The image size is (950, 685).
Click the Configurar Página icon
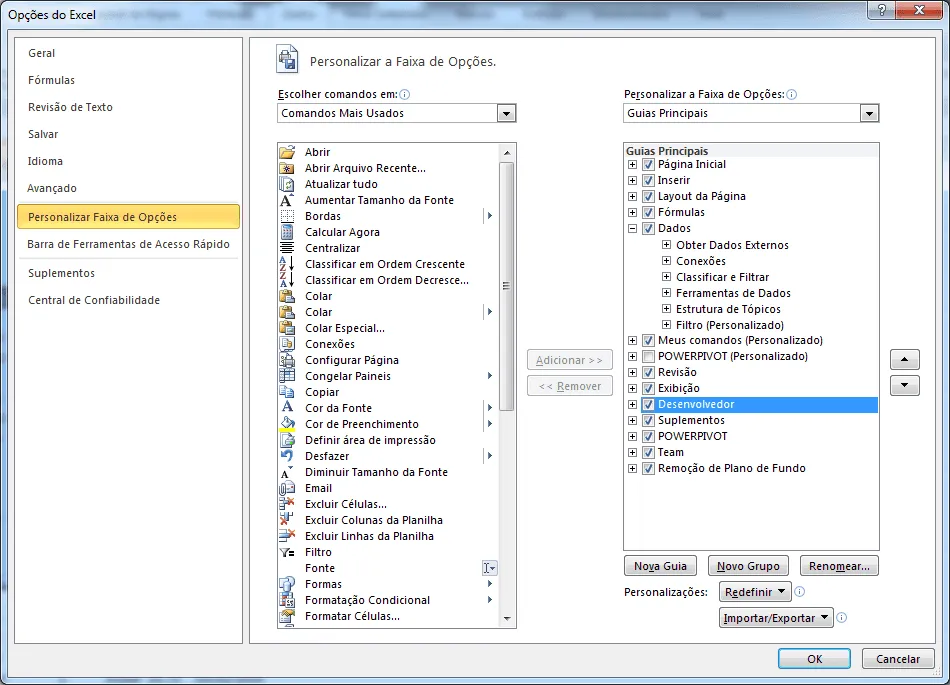coord(287,360)
